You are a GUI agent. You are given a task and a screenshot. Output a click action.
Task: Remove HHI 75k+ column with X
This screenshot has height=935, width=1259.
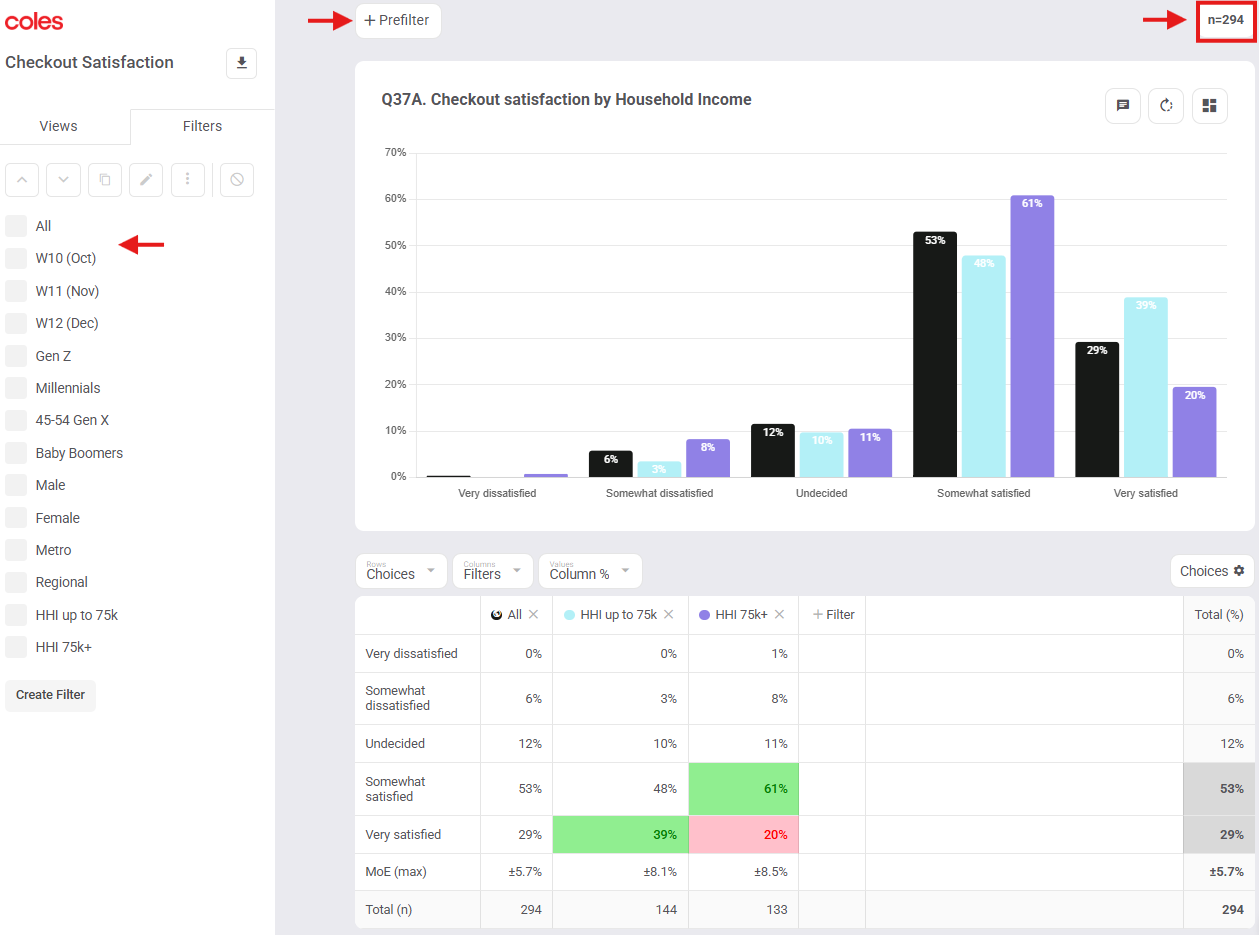780,615
